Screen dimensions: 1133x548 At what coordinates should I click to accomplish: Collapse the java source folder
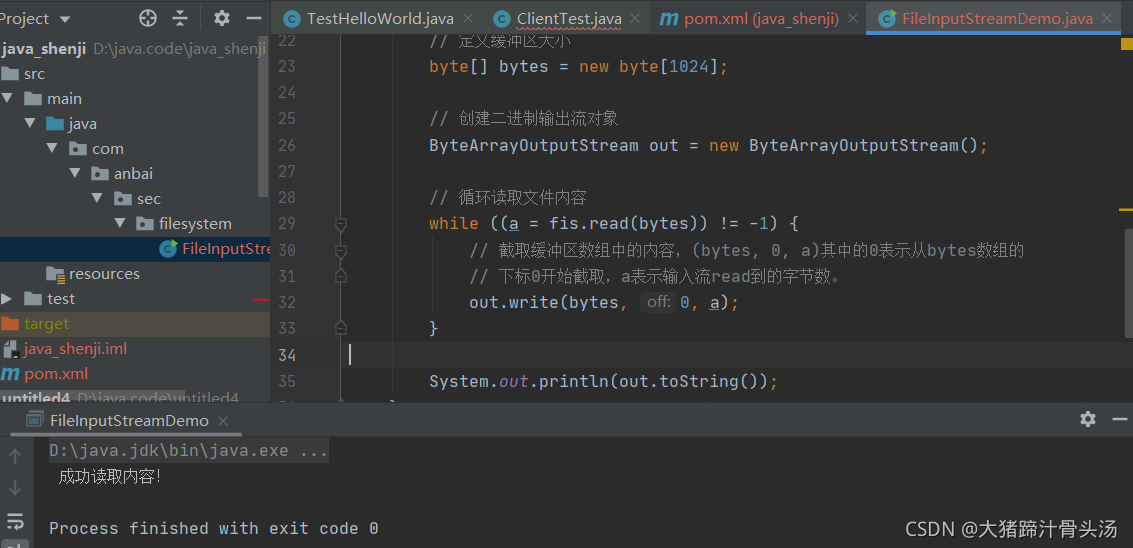[x=29, y=123]
